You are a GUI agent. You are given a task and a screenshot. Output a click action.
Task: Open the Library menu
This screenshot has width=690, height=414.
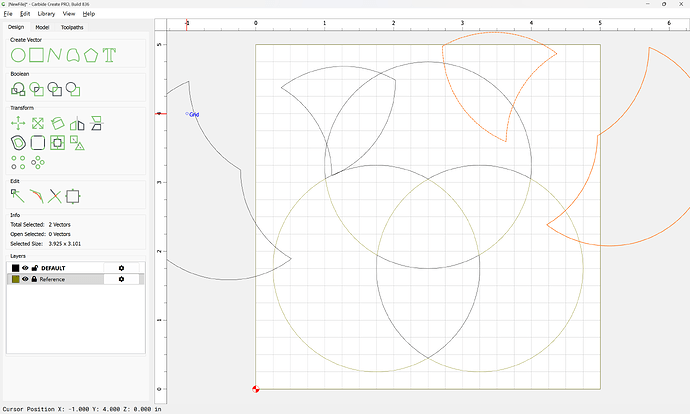(46, 14)
